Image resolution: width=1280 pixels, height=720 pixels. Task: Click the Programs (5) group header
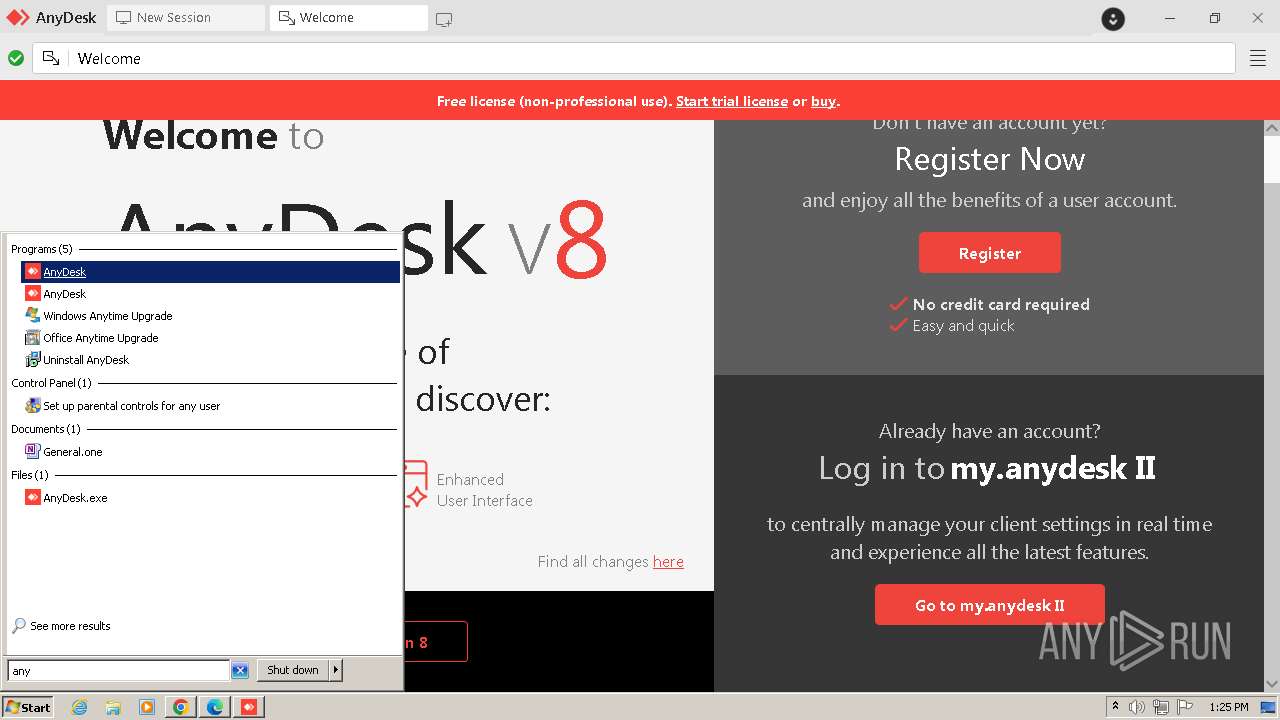[x=42, y=249]
